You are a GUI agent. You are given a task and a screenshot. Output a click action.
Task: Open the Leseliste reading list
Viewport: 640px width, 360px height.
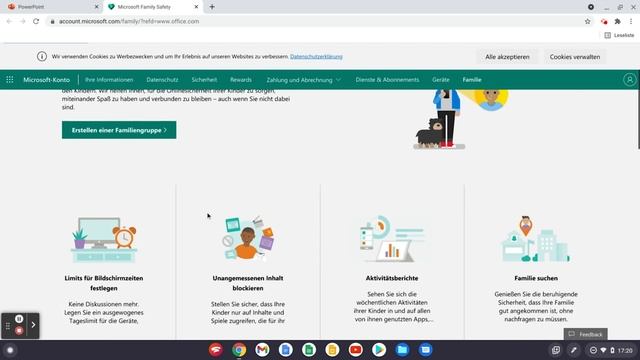619,35
